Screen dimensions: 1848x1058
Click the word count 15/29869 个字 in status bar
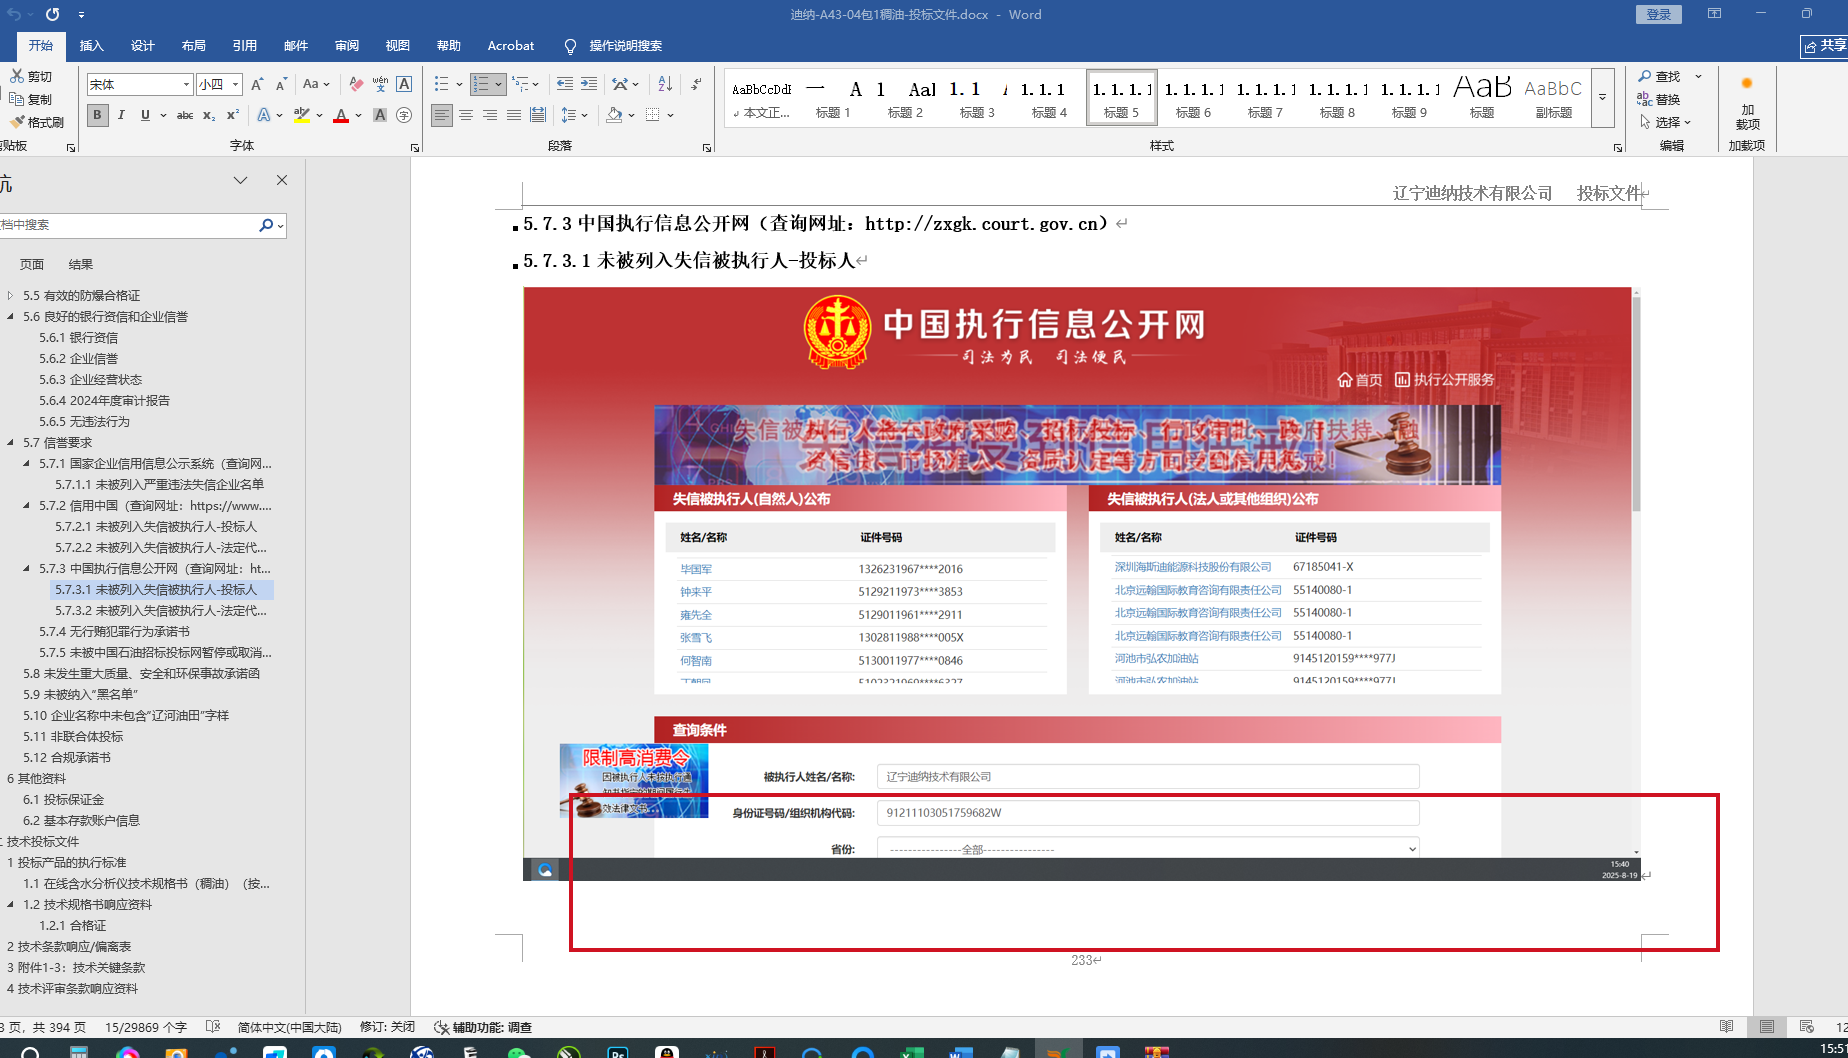[x=146, y=1027]
